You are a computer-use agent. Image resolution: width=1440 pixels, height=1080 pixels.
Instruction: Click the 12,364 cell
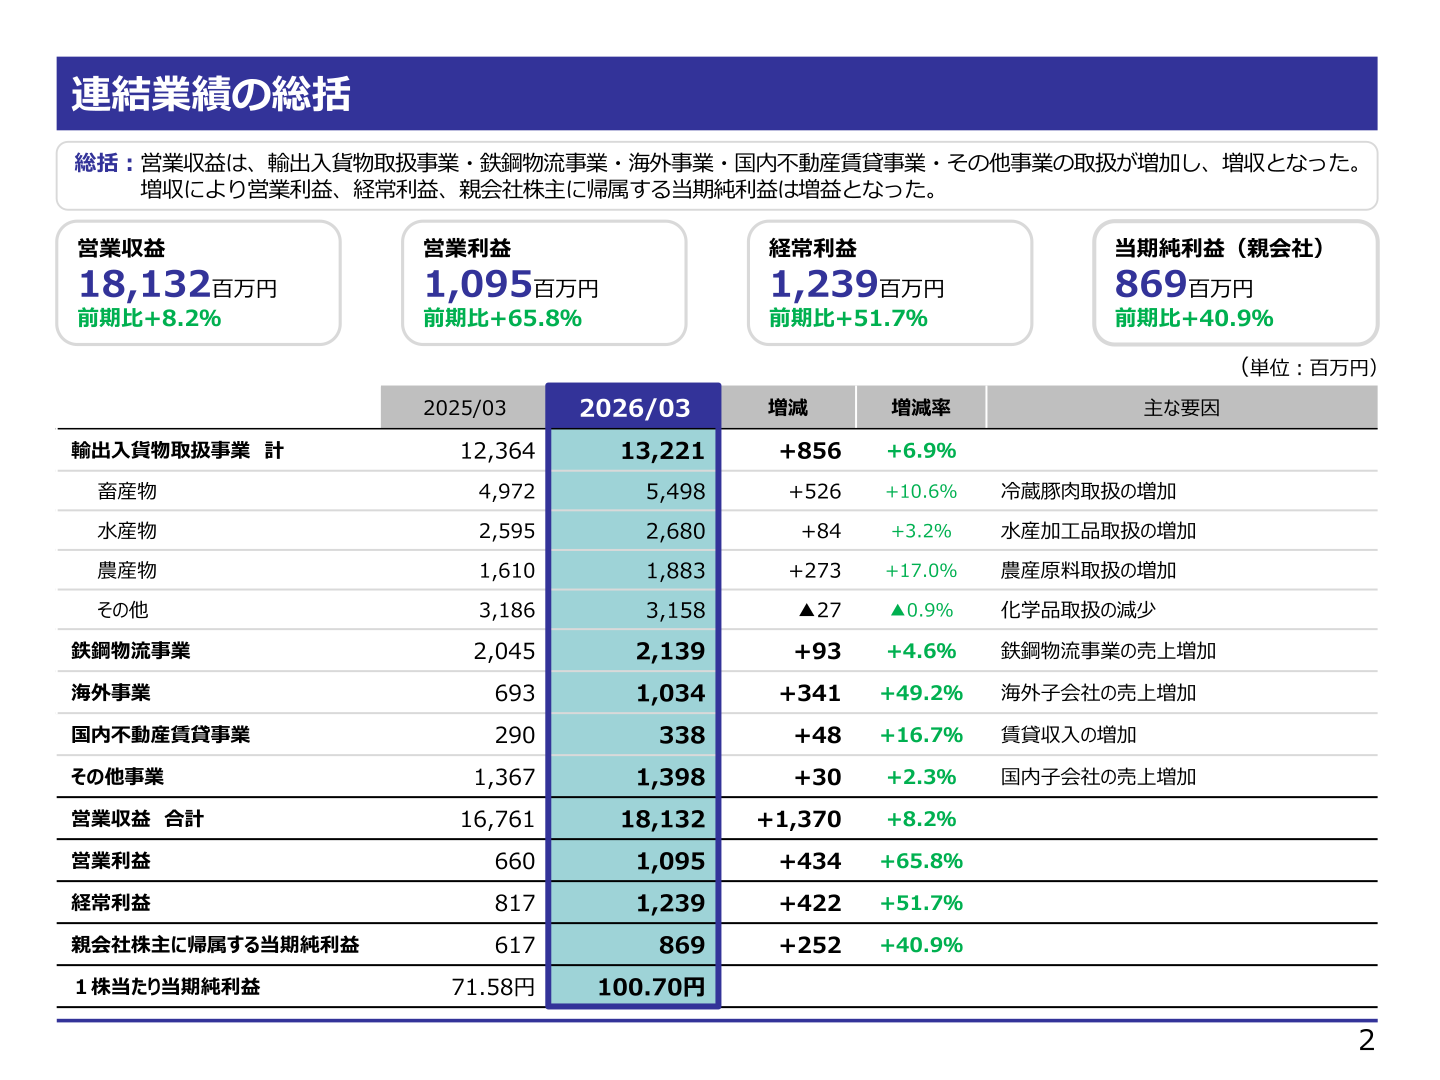497,451
